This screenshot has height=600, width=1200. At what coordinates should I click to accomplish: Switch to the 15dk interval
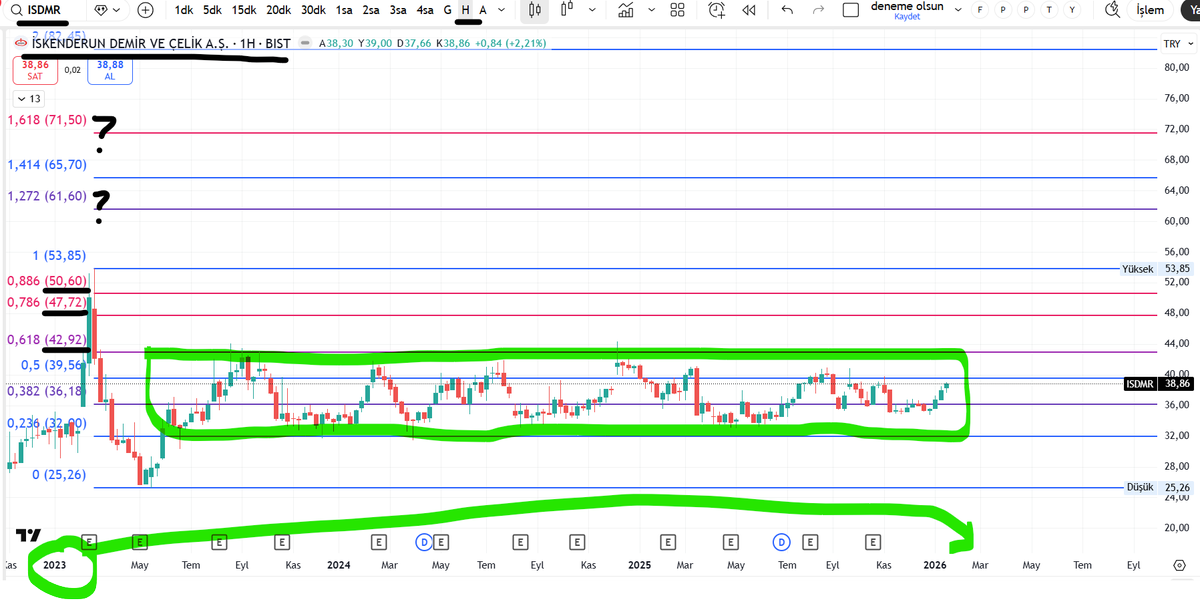point(244,10)
